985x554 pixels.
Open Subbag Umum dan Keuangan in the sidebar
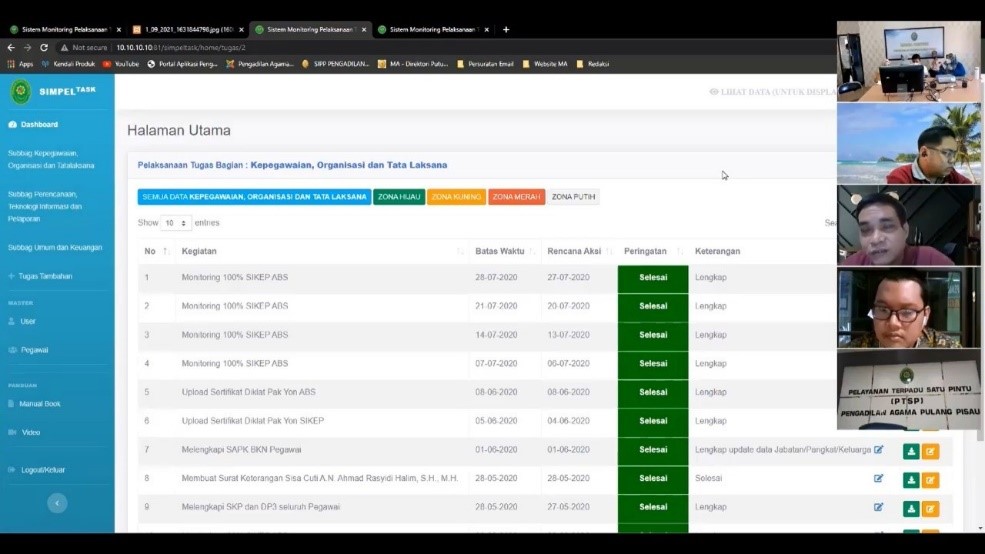55,247
